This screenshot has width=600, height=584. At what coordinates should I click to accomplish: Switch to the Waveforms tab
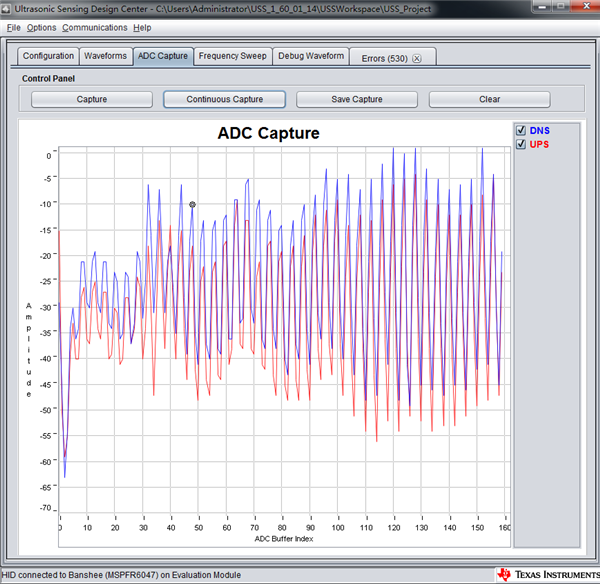(105, 56)
